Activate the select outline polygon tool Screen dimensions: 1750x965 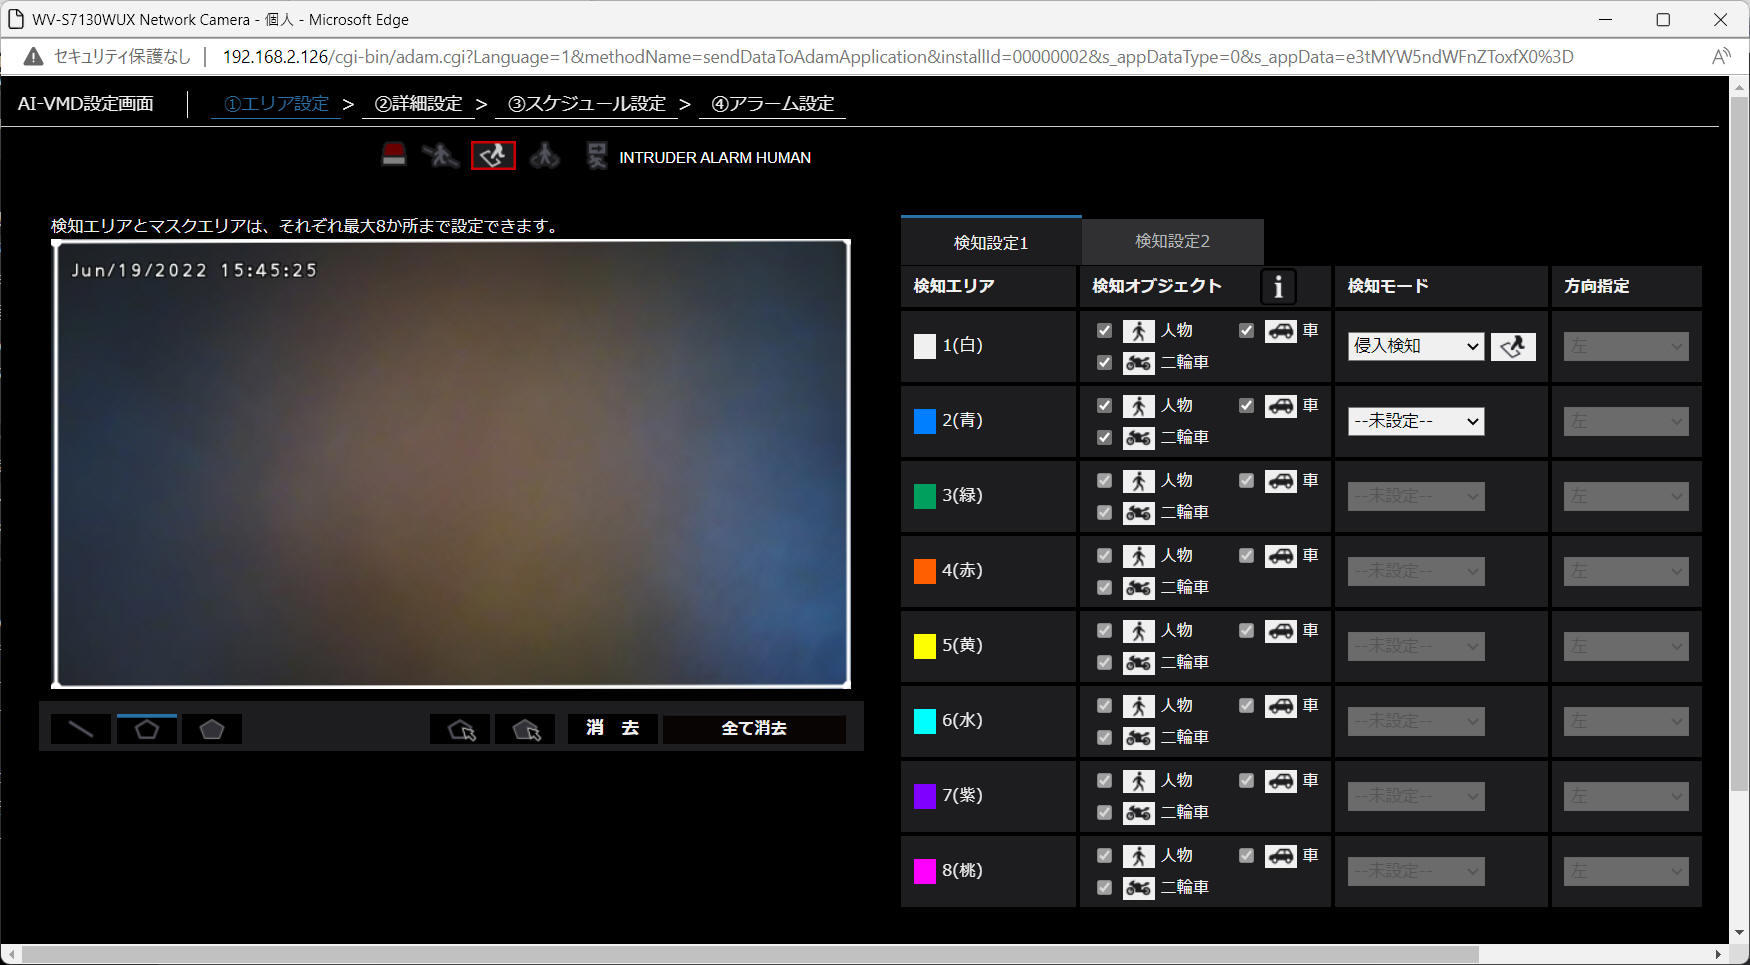click(460, 729)
